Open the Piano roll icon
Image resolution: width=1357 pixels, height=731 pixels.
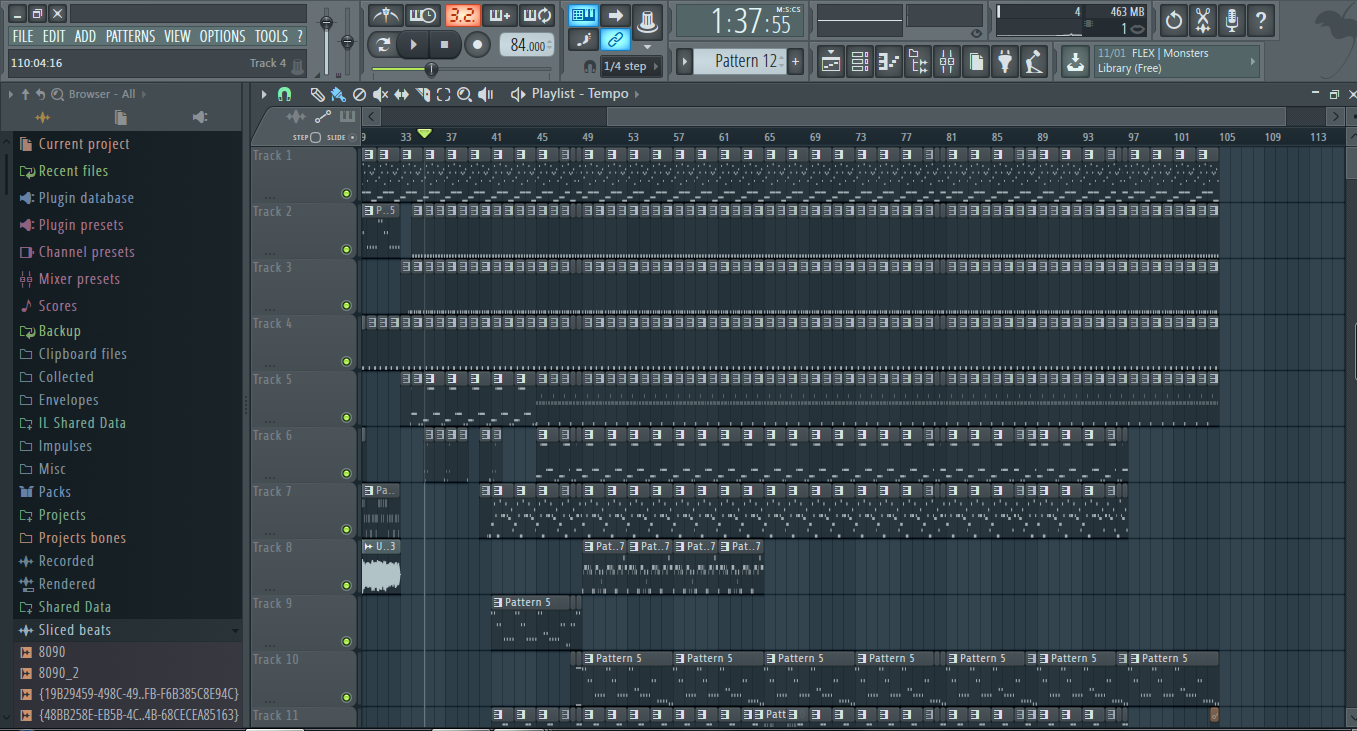(x=888, y=62)
